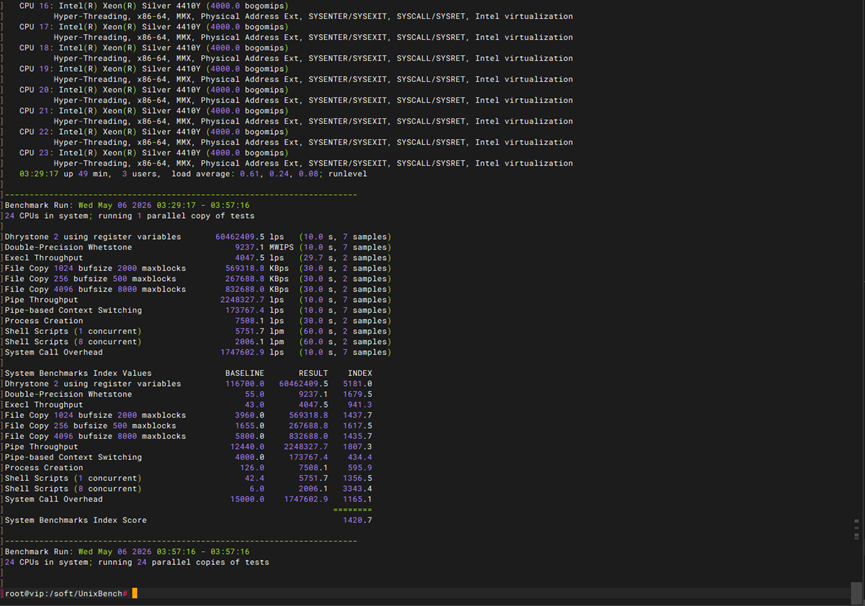The height and width of the screenshot is (606, 865).
Task: Click the 'CPU 21' label
Action: tap(34, 110)
